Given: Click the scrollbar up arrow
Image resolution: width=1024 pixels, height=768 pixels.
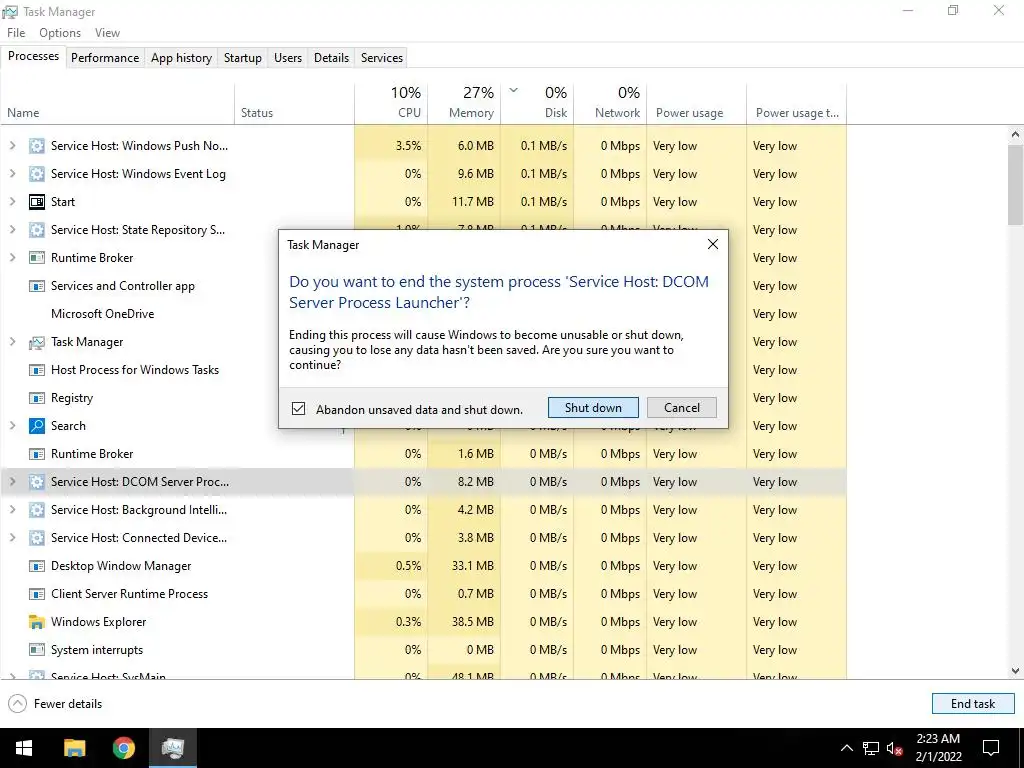Looking at the screenshot, I should click(1015, 135).
